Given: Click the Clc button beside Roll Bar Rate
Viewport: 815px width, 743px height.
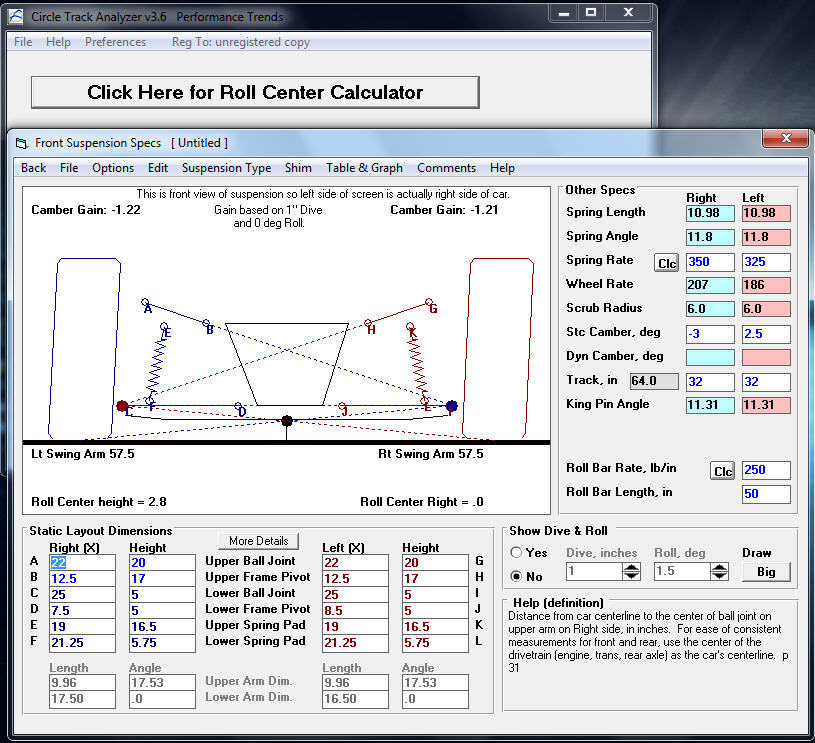Looking at the screenshot, I should point(722,471).
